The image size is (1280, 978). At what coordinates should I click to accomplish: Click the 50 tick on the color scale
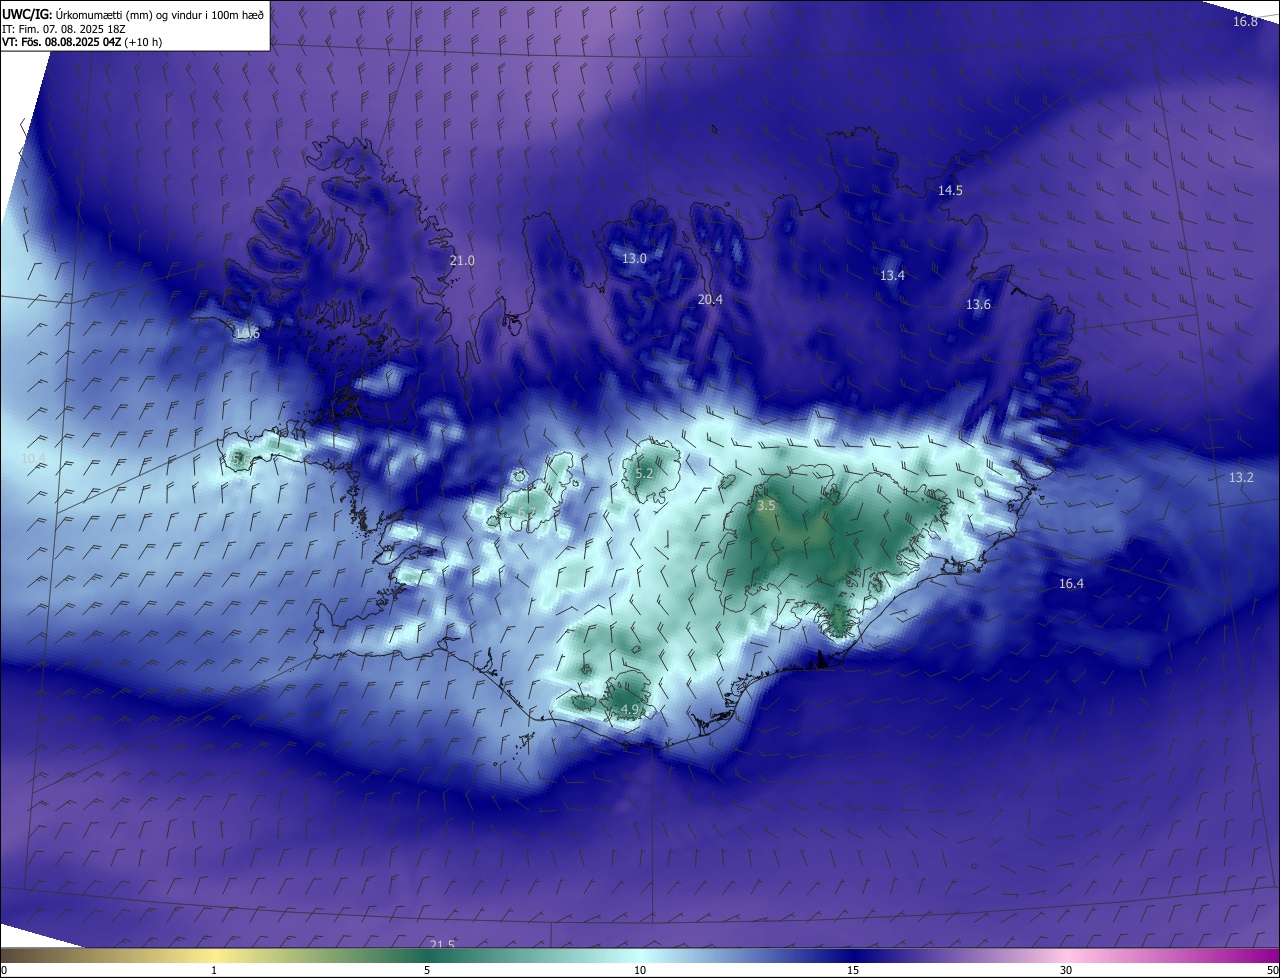tap(1272, 970)
